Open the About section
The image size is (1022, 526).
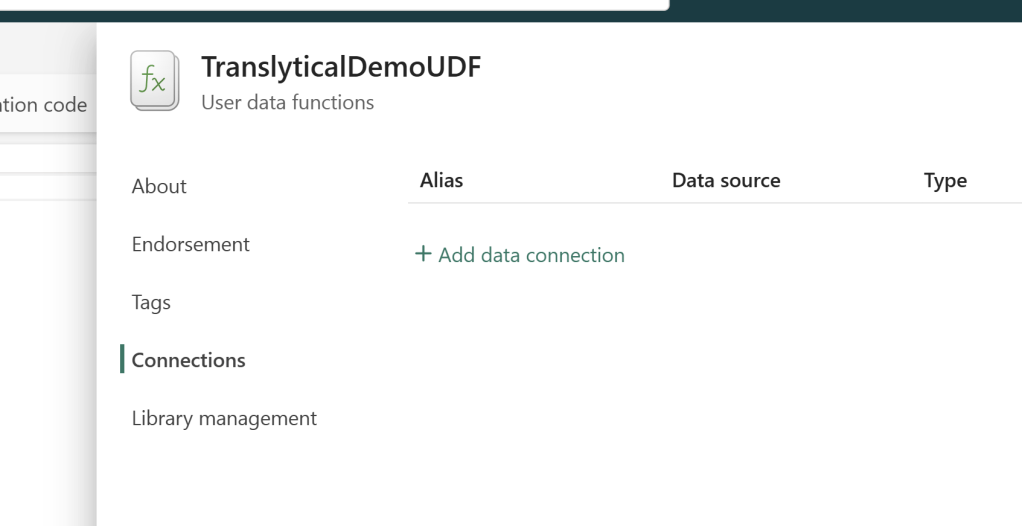[x=159, y=186]
